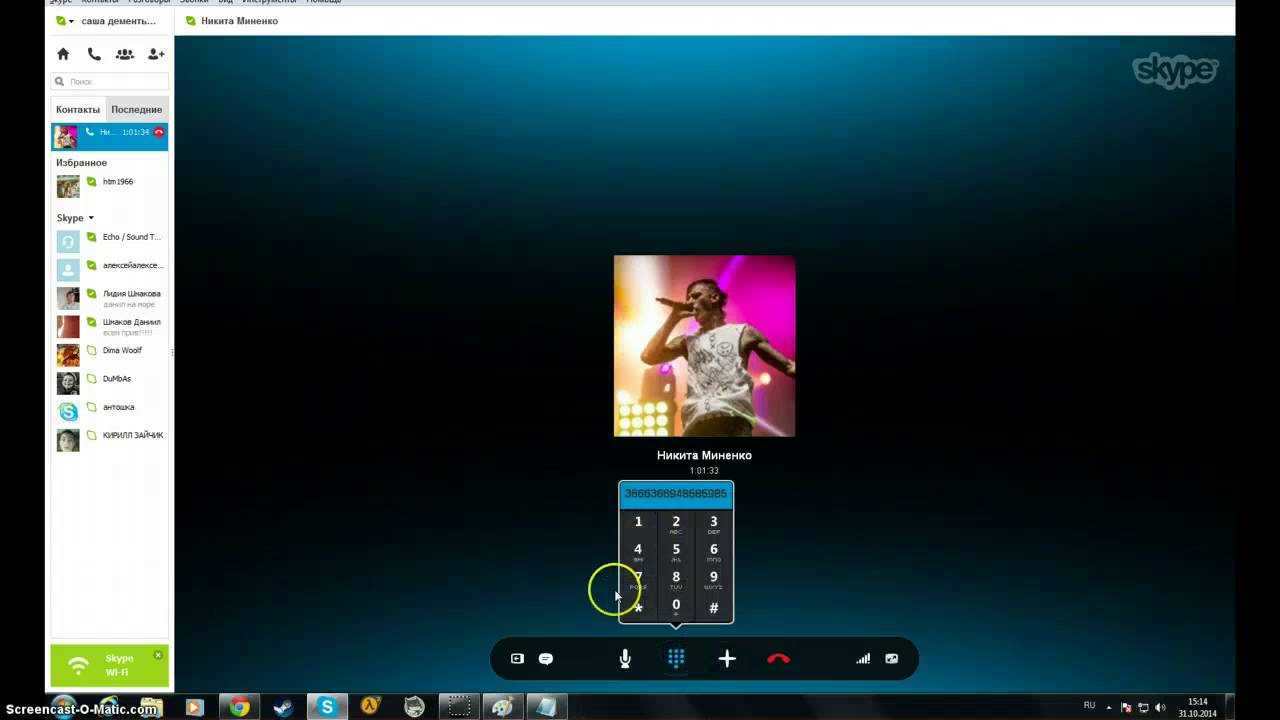Select the Никита Миненко conversation header
1280x720 pixels.
coord(232,21)
